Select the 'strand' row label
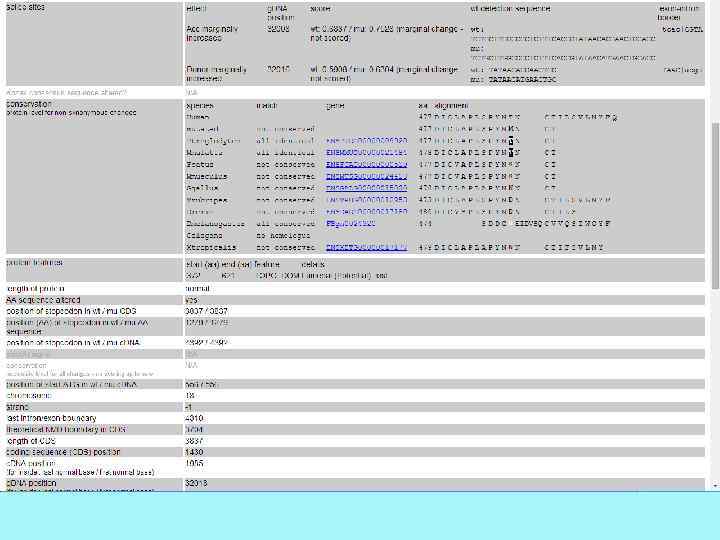Screen dimensions: 720x540 (x=17, y=407)
